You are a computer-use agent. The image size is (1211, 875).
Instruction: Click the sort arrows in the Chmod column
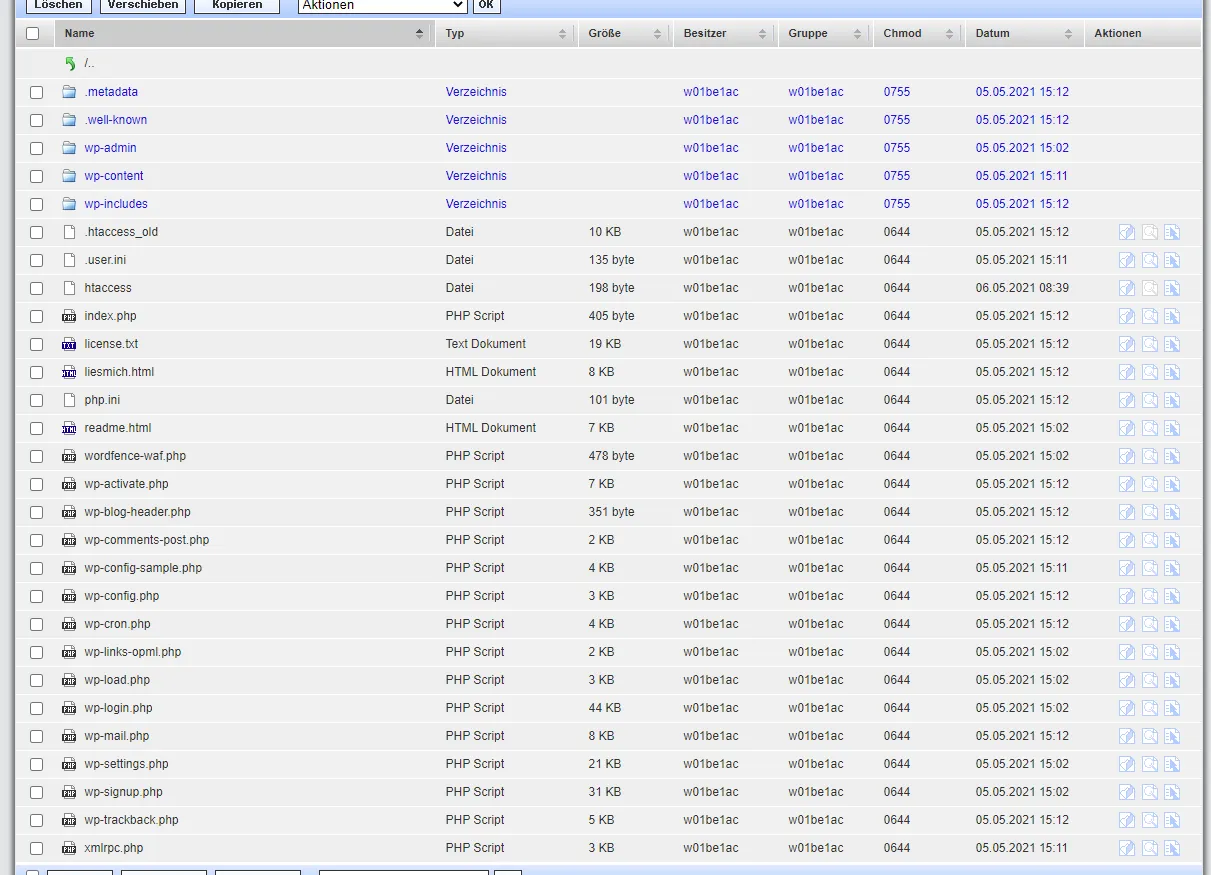click(x=948, y=34)
